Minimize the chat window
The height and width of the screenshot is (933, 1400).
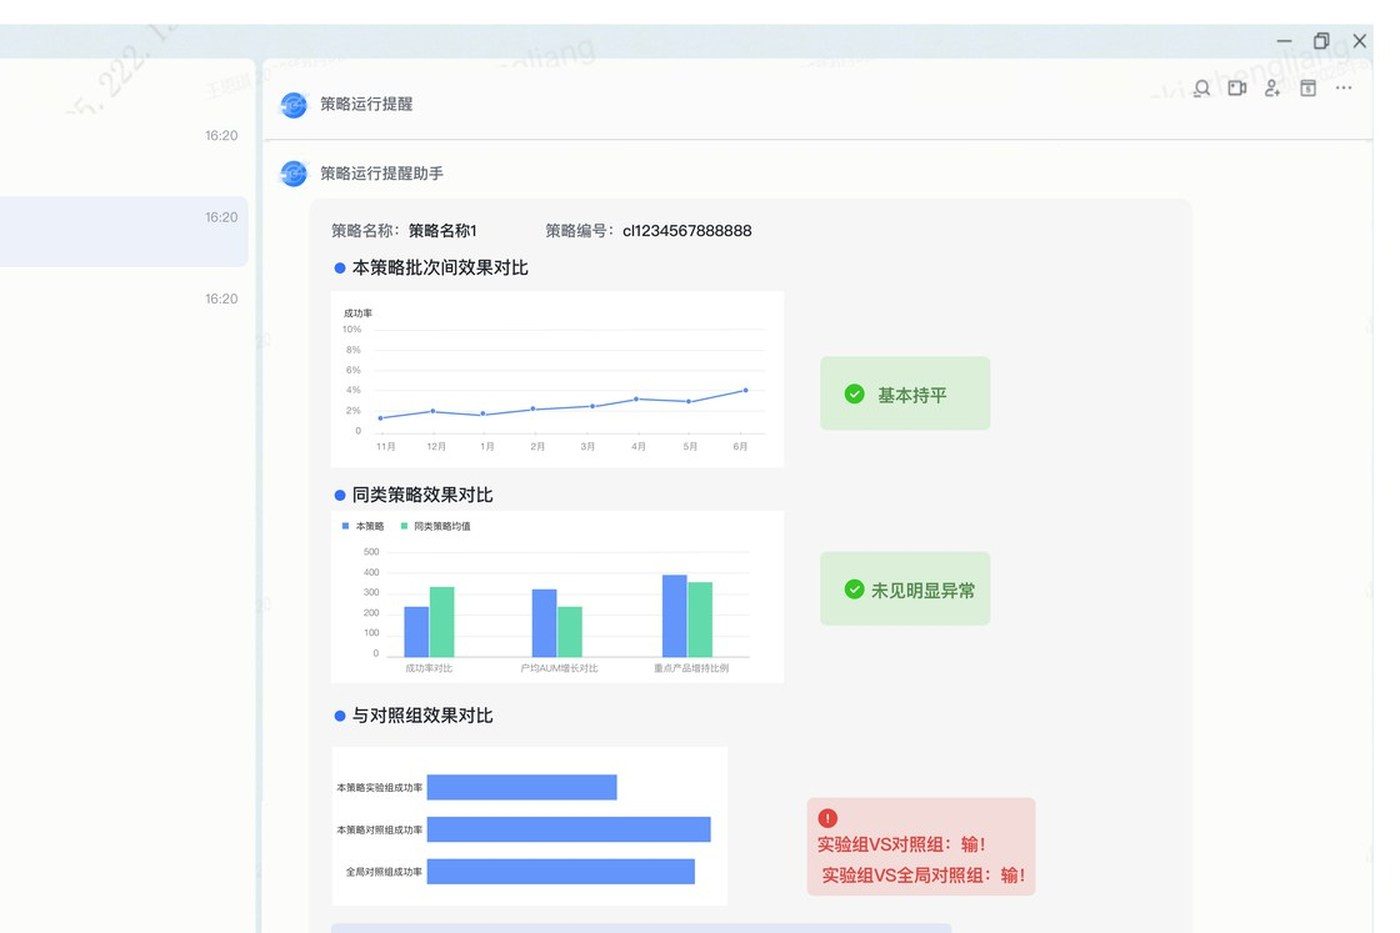[1284, 41]
